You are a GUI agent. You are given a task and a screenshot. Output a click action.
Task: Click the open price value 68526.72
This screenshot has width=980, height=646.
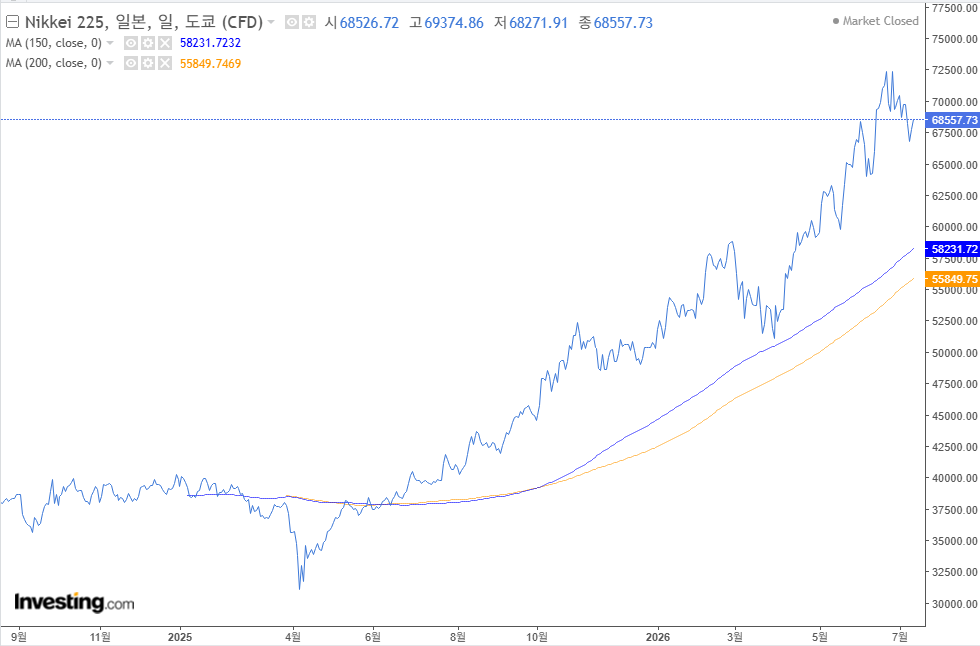click(x=369, y=23)
